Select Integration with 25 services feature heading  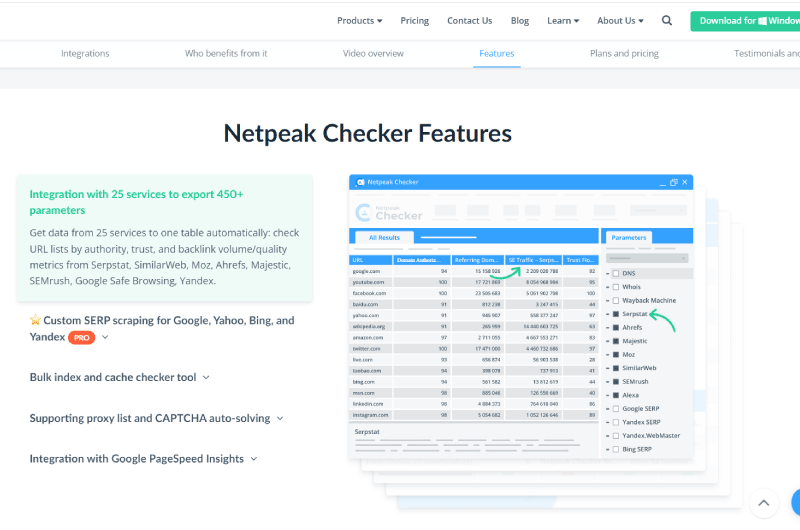point(136,202)
